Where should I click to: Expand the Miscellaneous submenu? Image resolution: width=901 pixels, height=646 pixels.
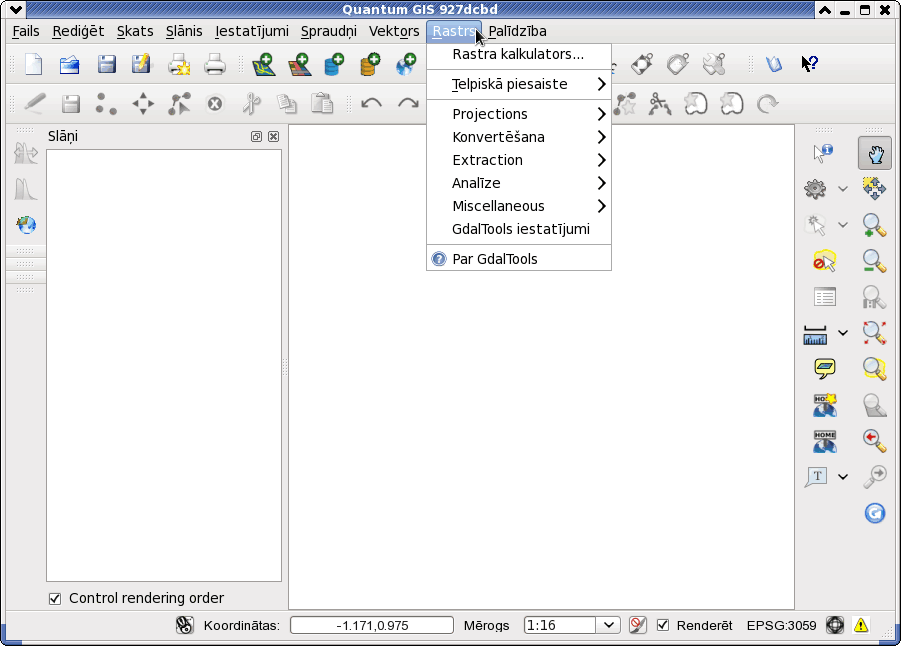[x=519, y=206]
